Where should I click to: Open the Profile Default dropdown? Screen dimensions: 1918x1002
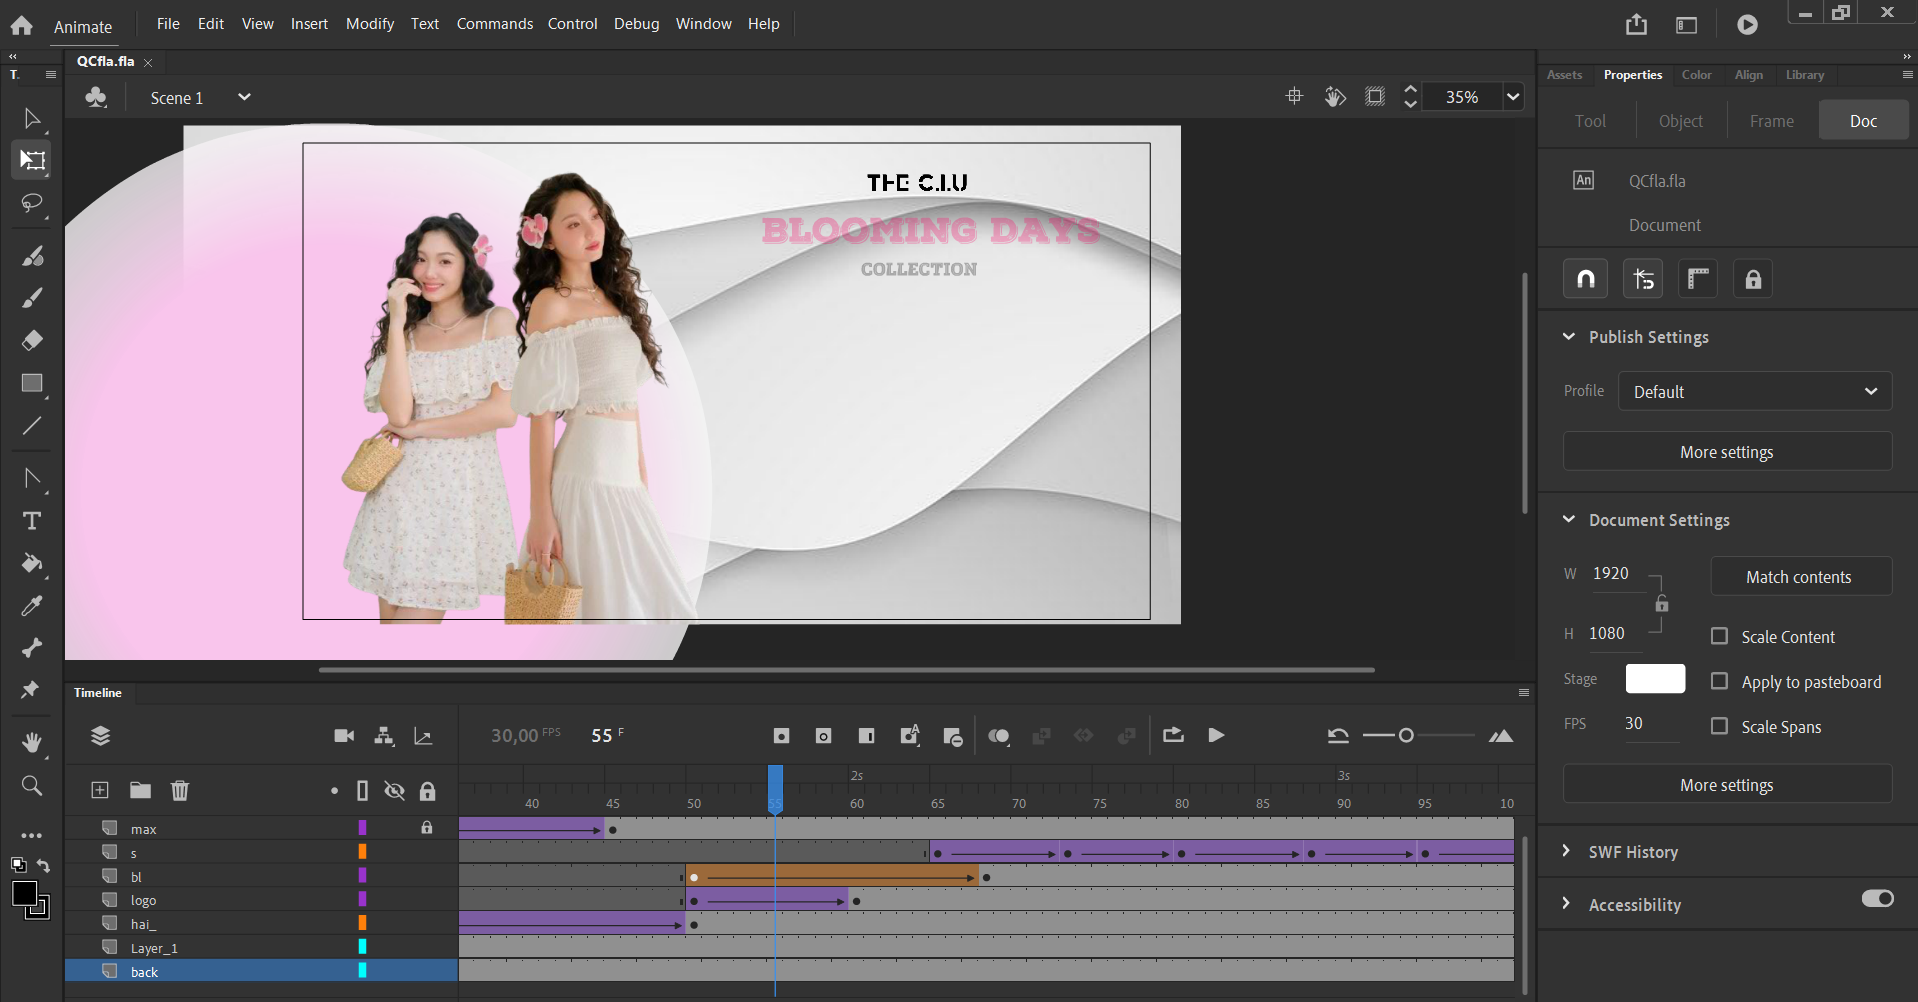[1755, 391]
